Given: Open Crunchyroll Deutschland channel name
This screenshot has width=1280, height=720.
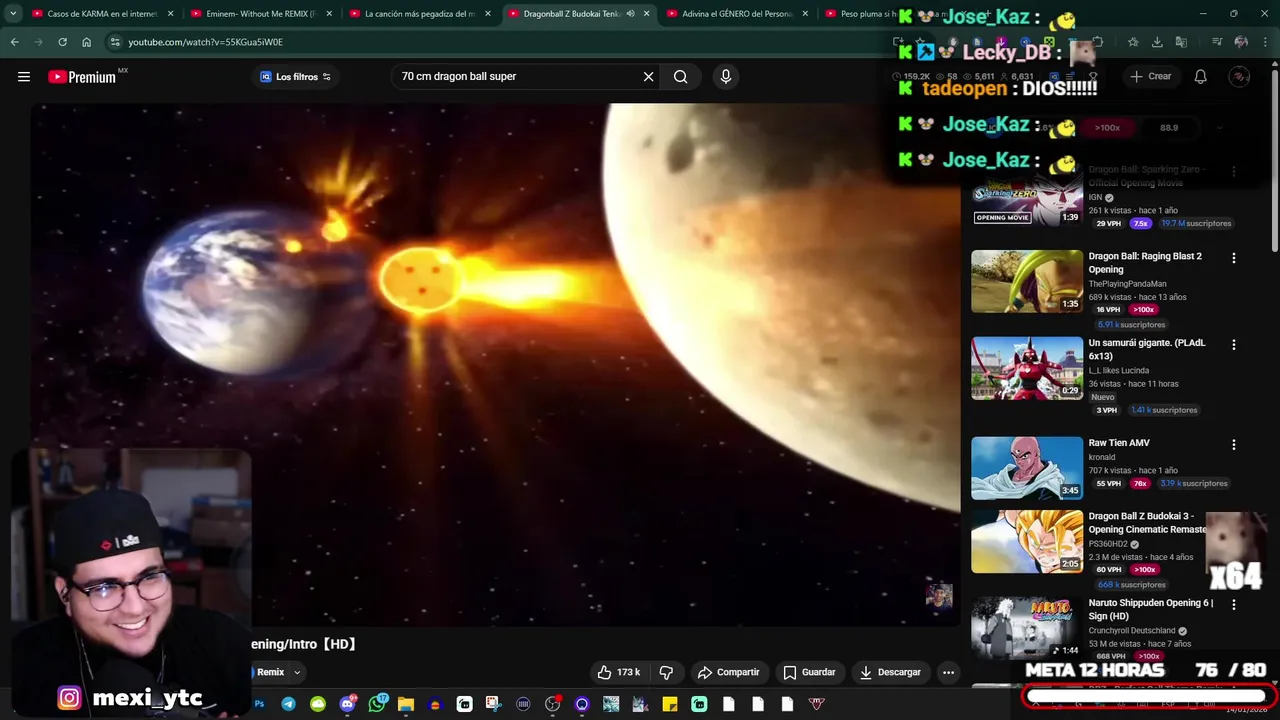Looking at the screenshot, I should (1133, 631).
